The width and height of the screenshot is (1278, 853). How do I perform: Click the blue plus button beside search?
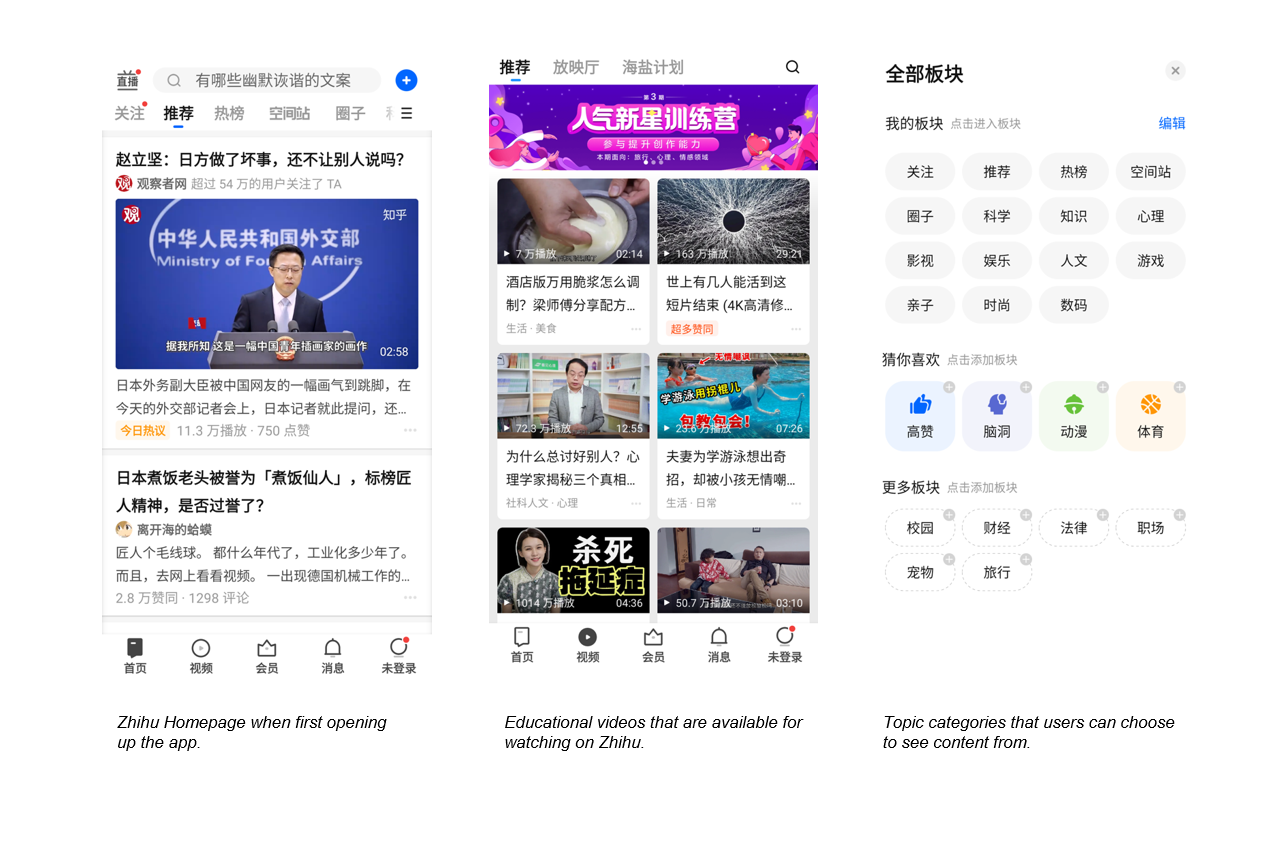(406, 80)
